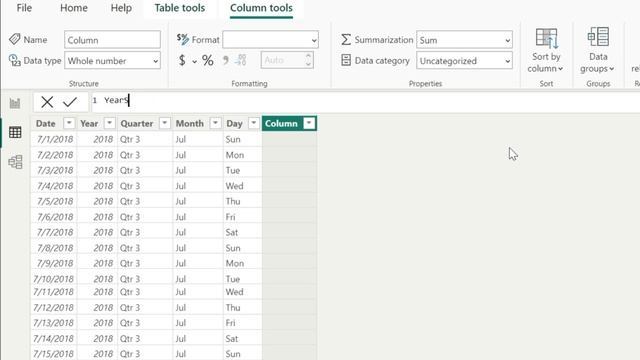
Task: Open the Summarization dropdown showing Sum
Action: click(464, 40)
